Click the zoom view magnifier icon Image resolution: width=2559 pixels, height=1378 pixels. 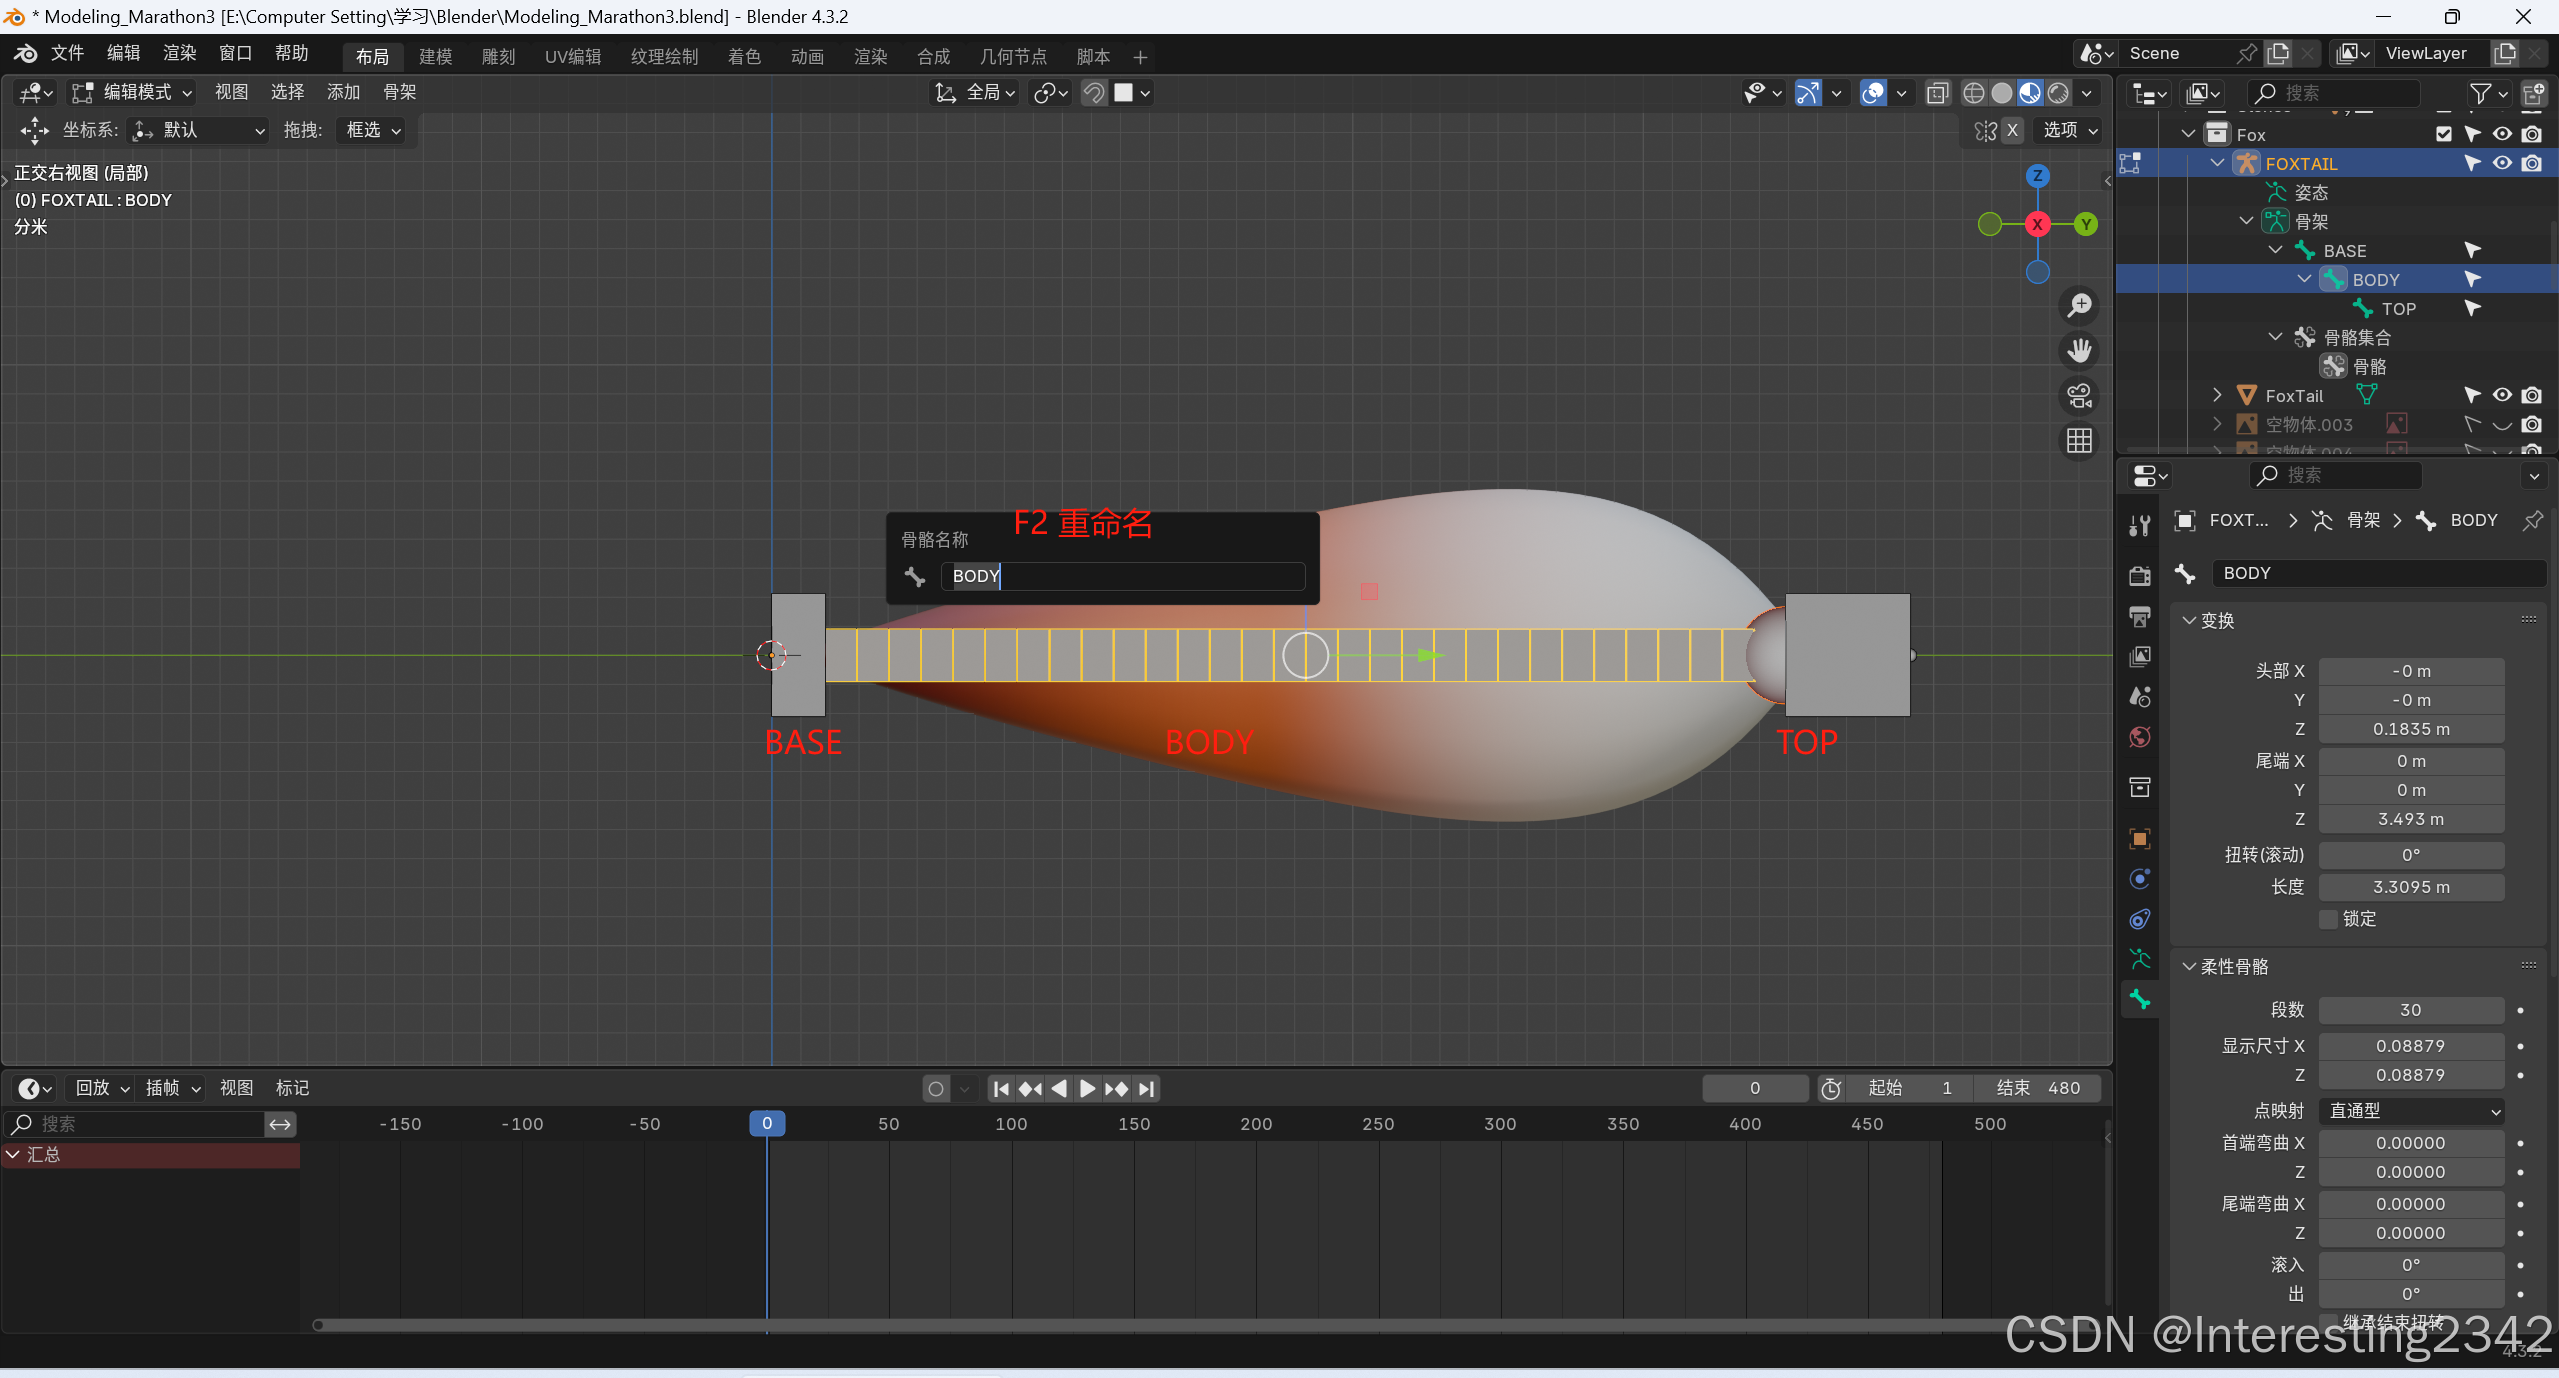click(2079, 305)
